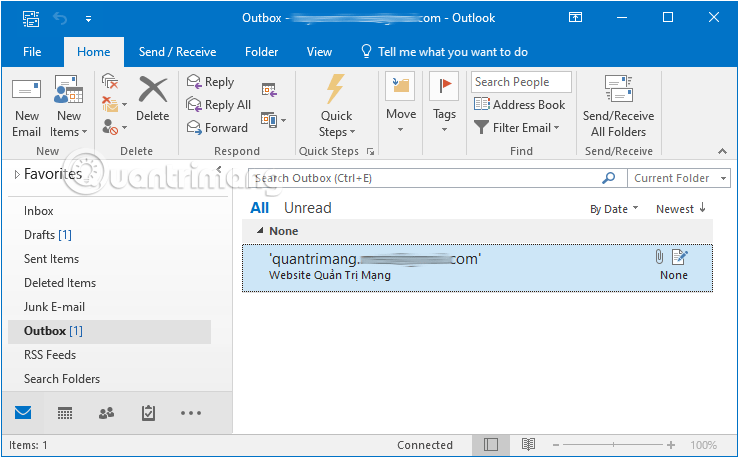Click the Reply All button

(x=219, y=104)
